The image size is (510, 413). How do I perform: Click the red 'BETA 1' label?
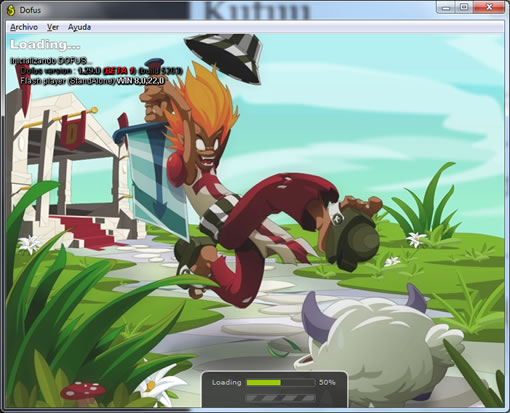(x=119, y=71)
